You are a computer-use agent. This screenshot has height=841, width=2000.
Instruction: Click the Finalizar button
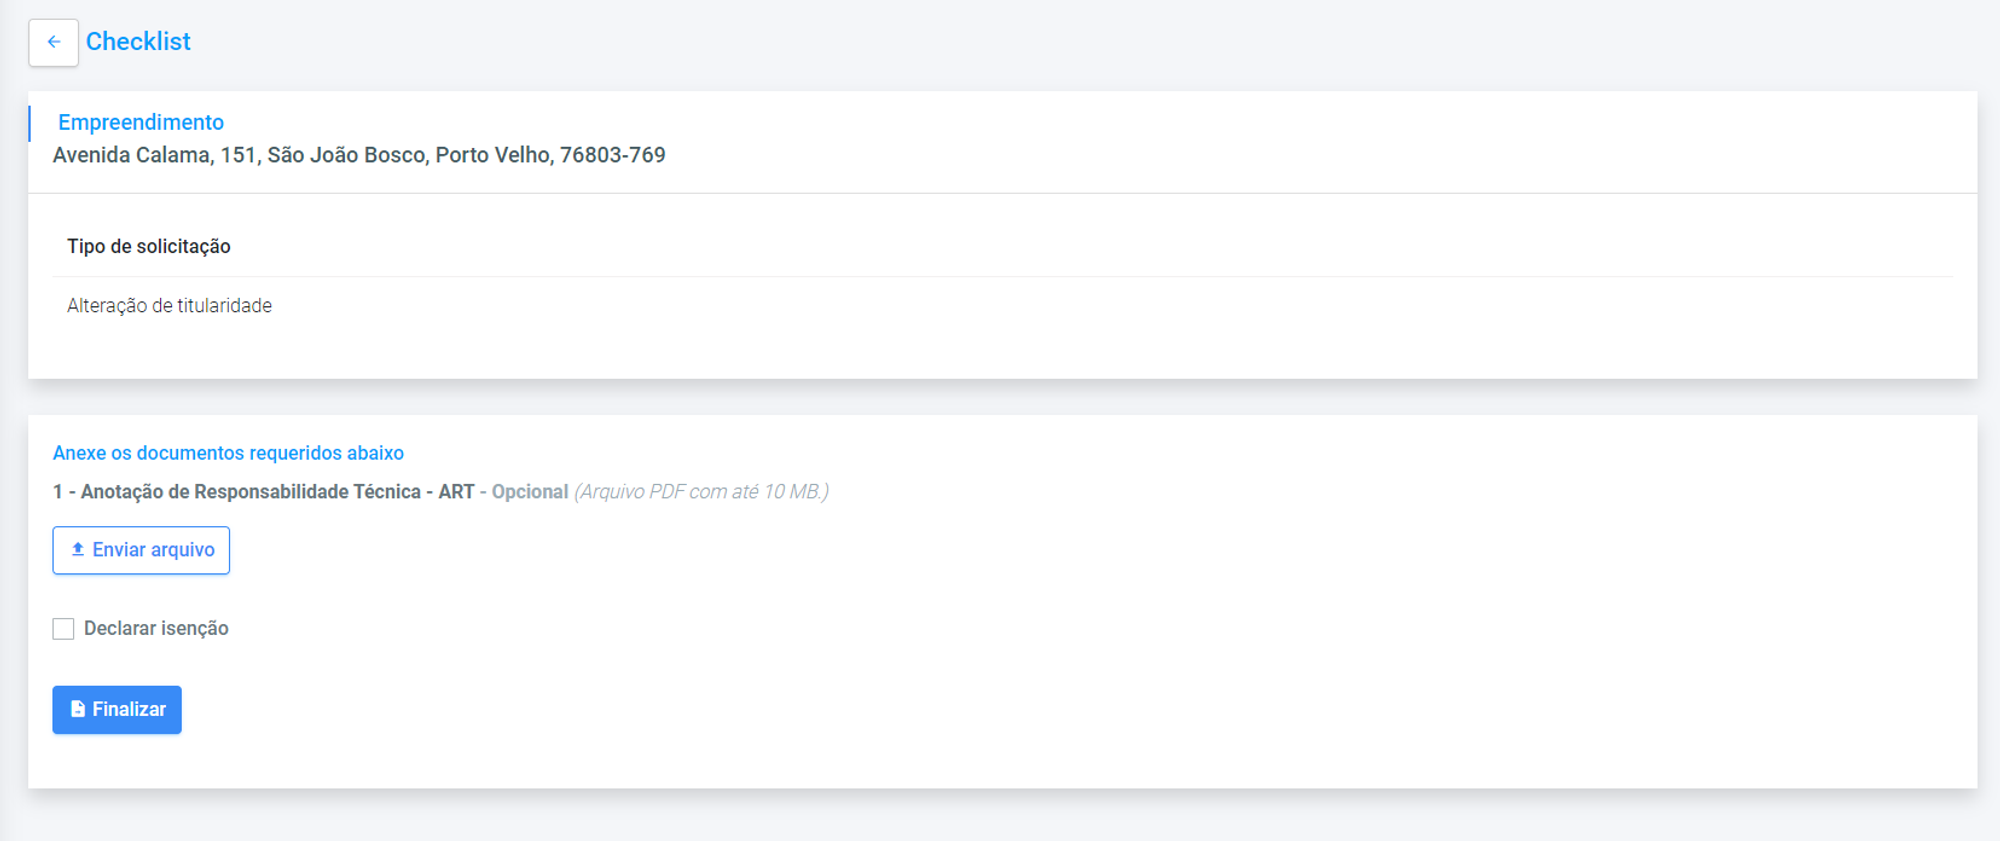click(117, 710)
